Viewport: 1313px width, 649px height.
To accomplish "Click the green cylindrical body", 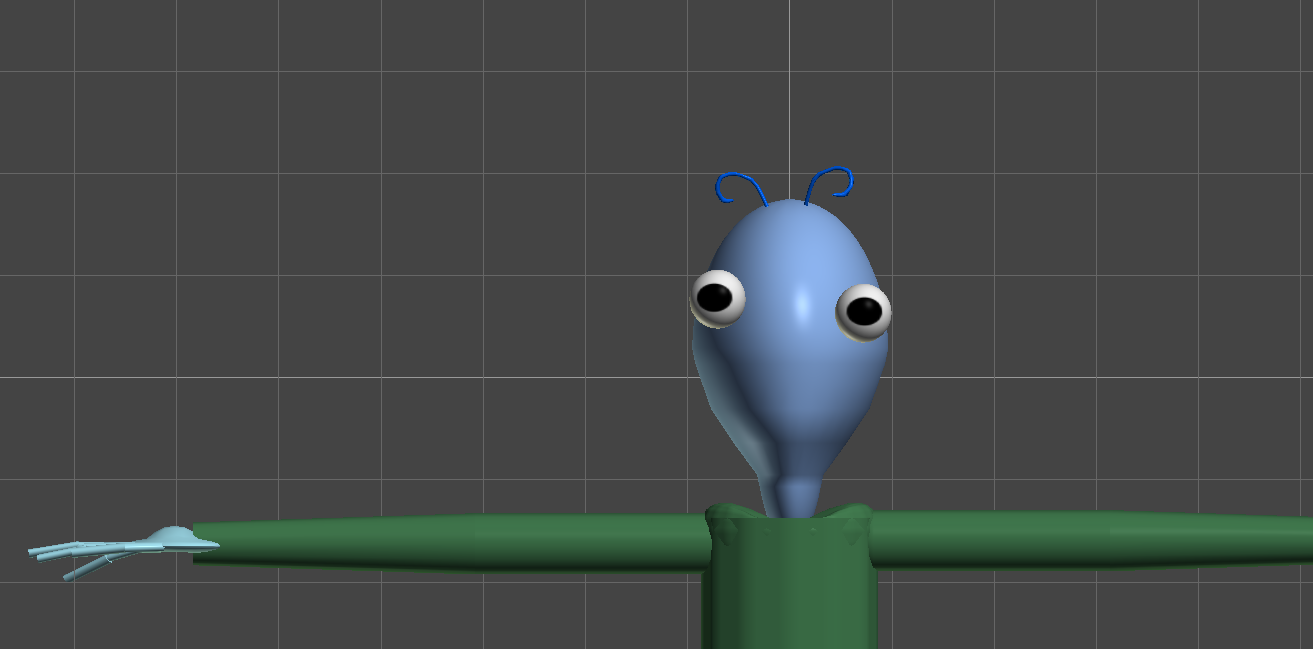I will [x=790, y=600].
